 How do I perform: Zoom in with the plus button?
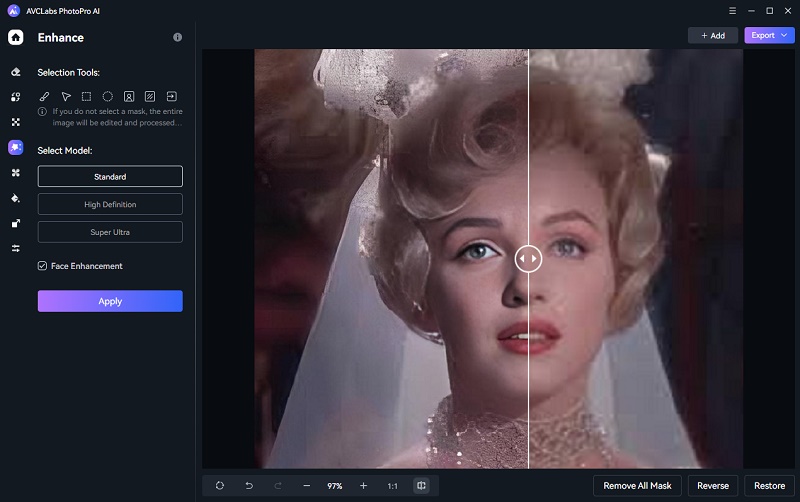tap(363, 486)
